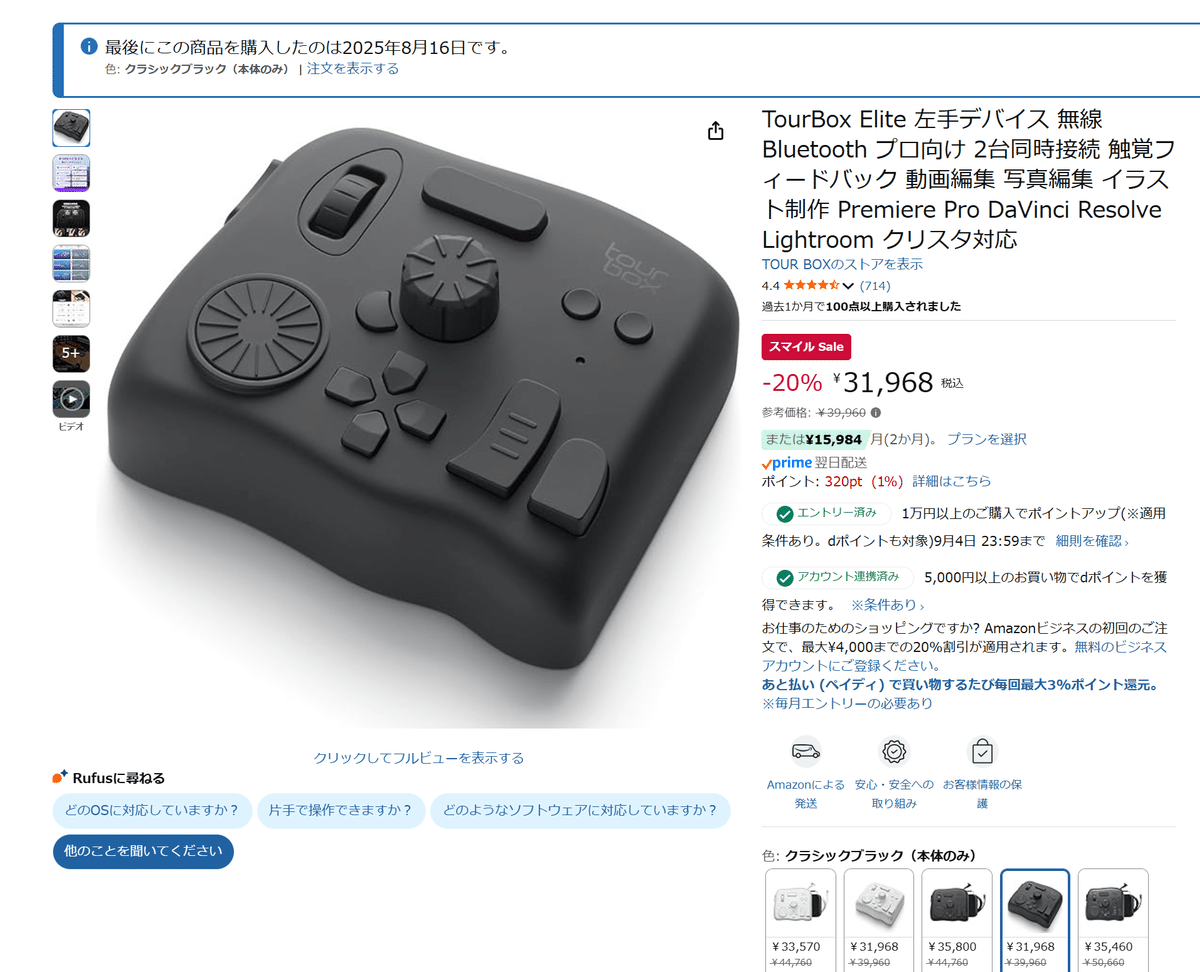The height and width of the screenshot is (972, 1200).
Task: Open 注文を表示する link
Action: click(353, 69)
